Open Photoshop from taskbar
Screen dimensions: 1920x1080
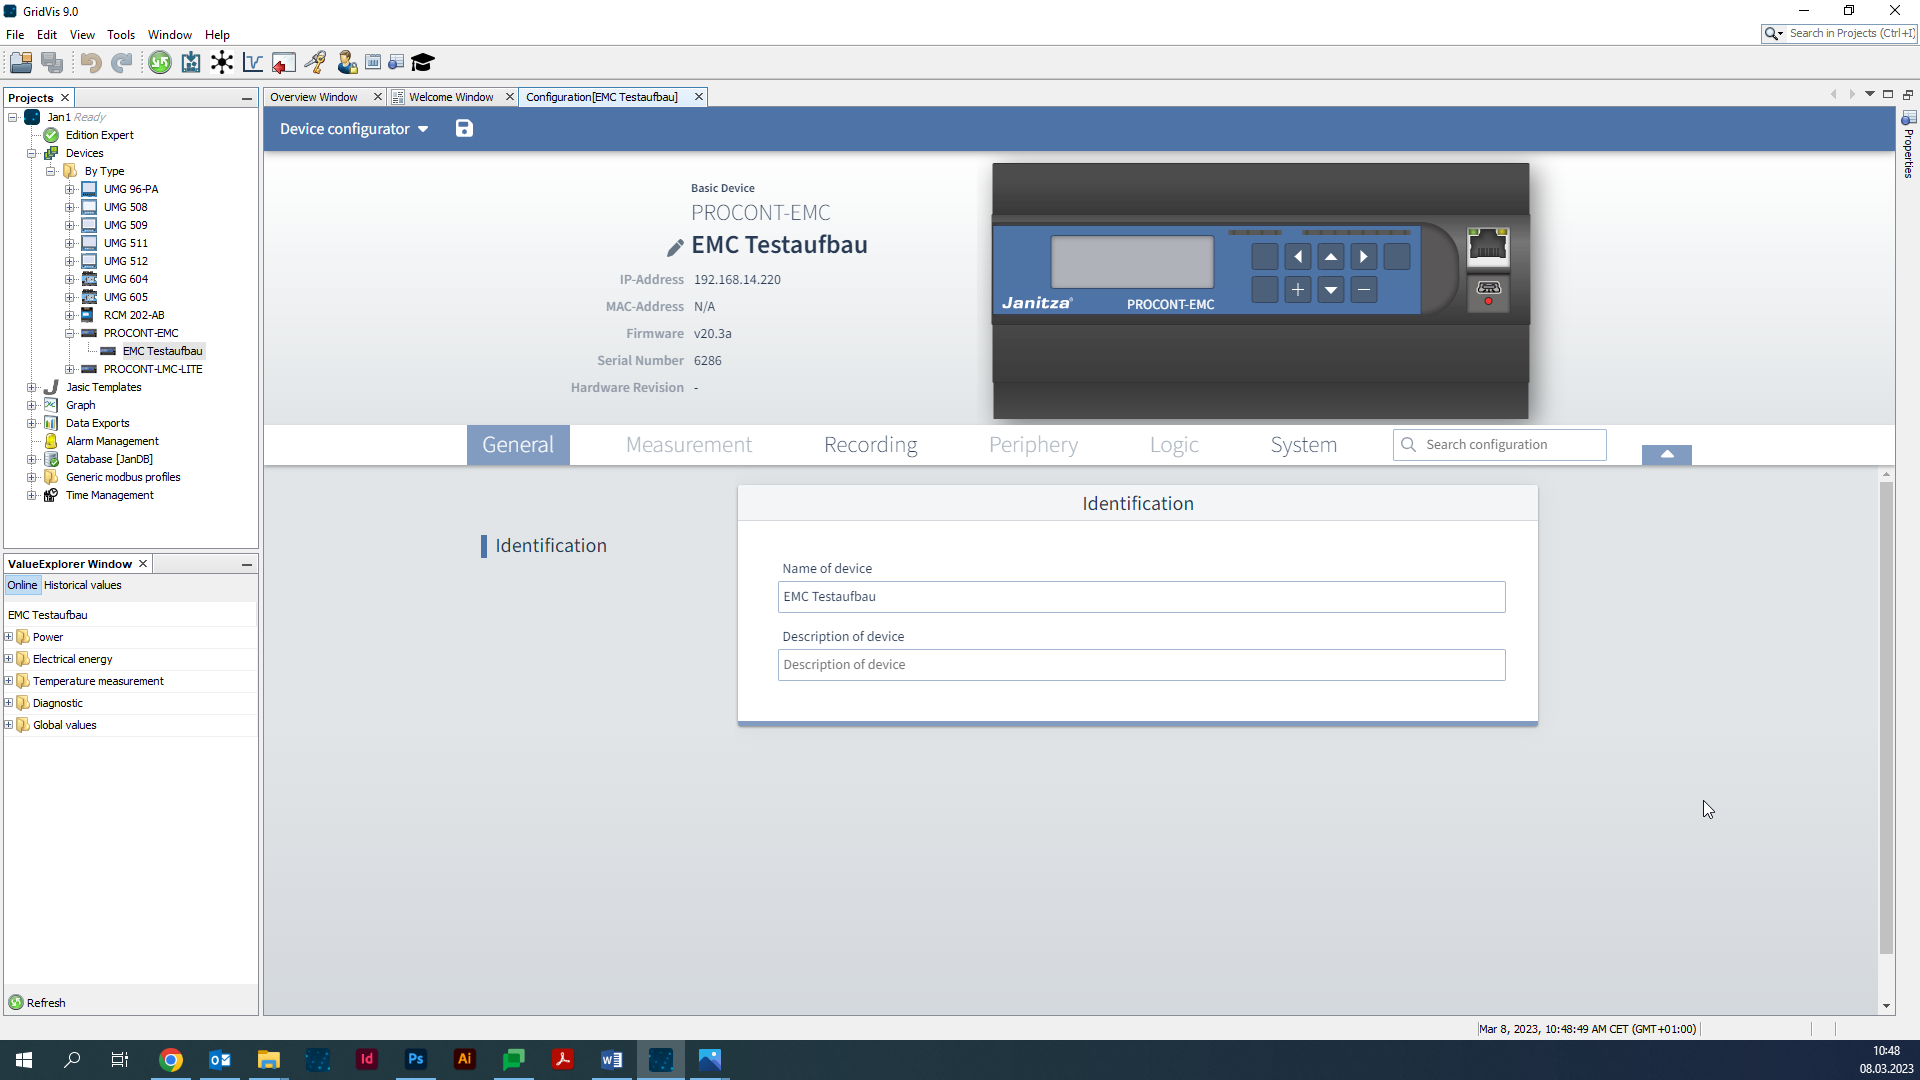point(416,1060)
